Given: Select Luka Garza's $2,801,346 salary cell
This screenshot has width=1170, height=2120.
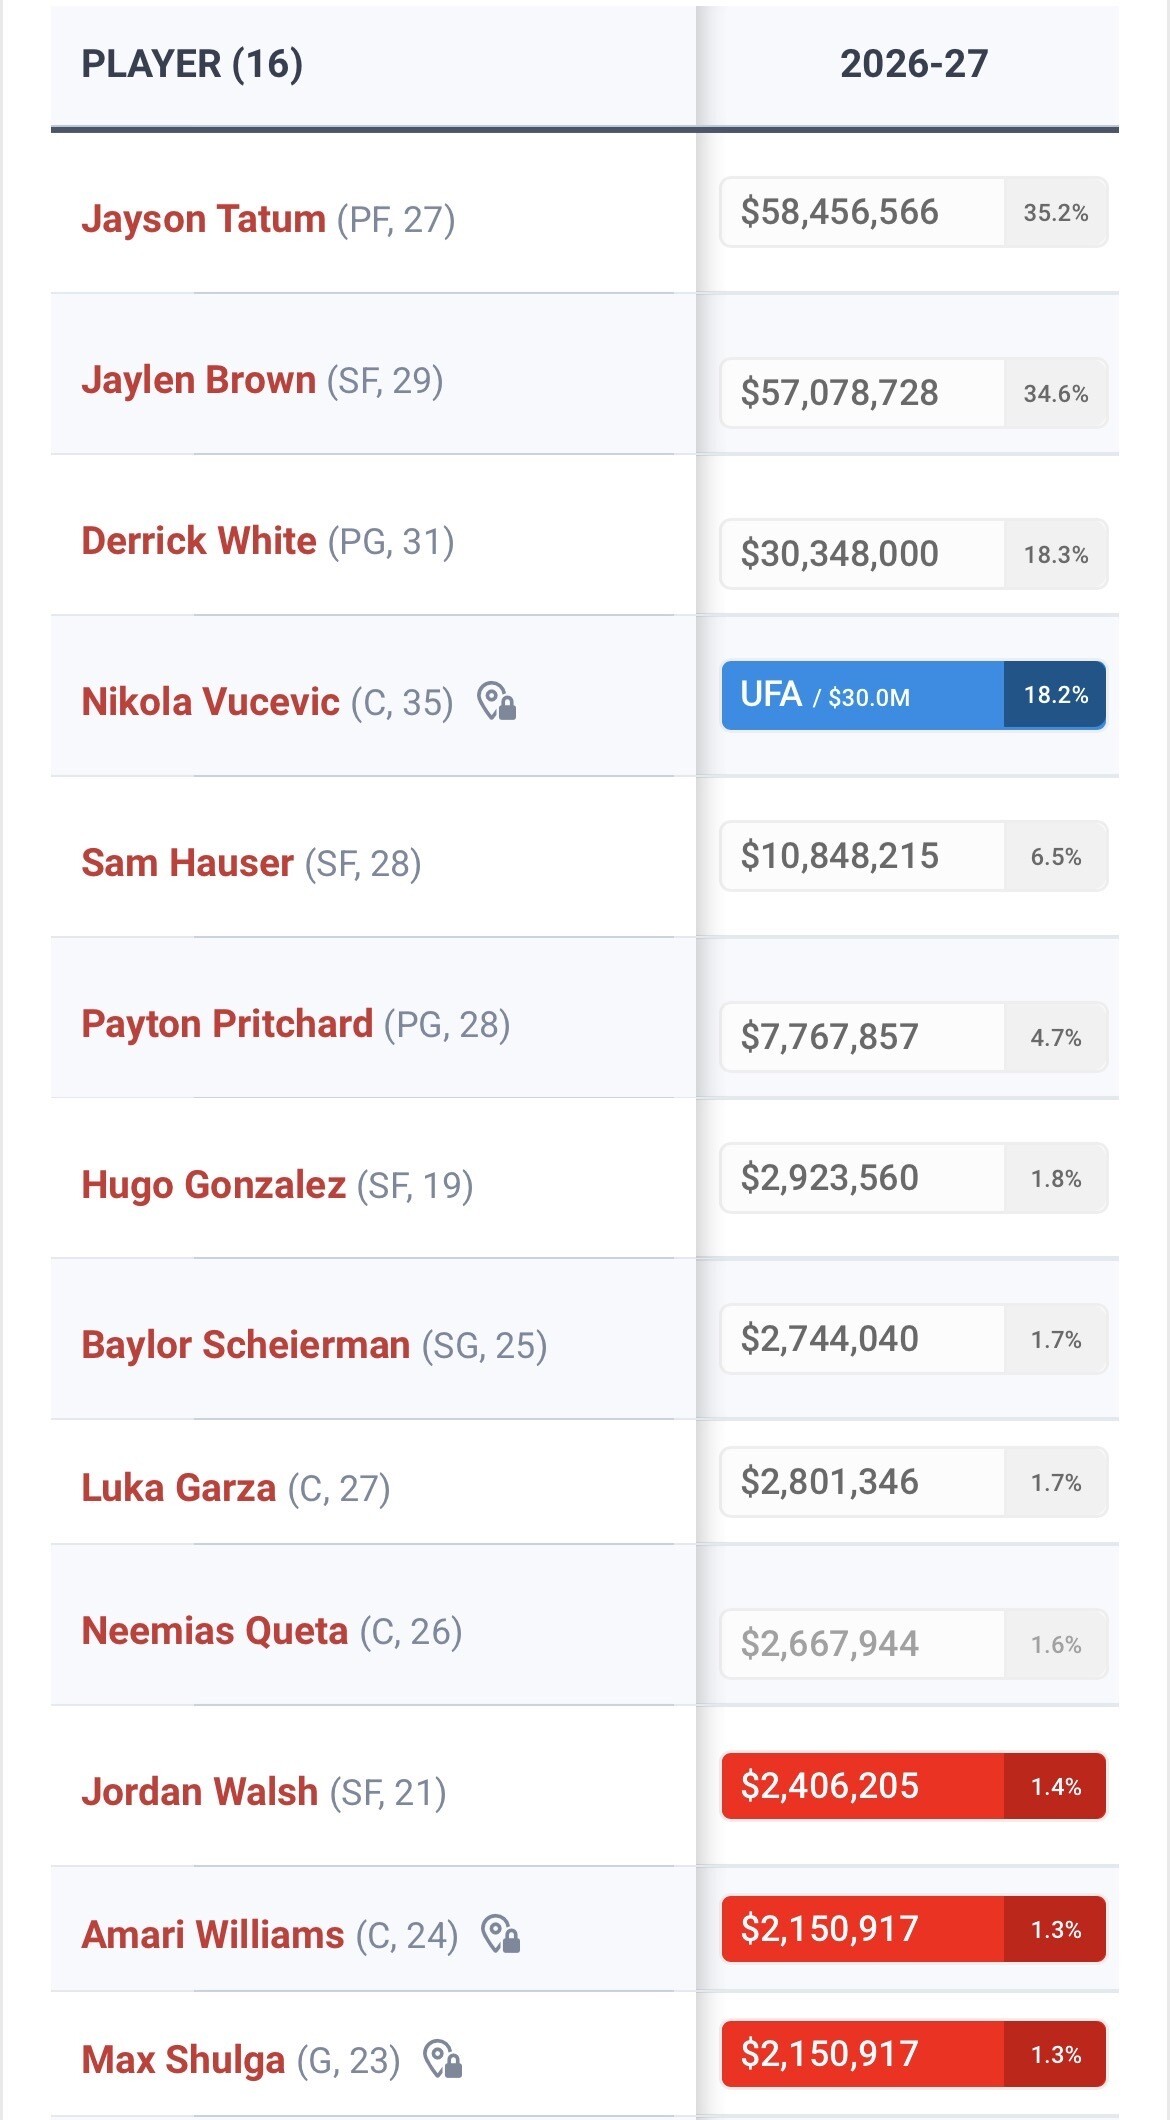Looking at the screenshot, I should 862,1482.
